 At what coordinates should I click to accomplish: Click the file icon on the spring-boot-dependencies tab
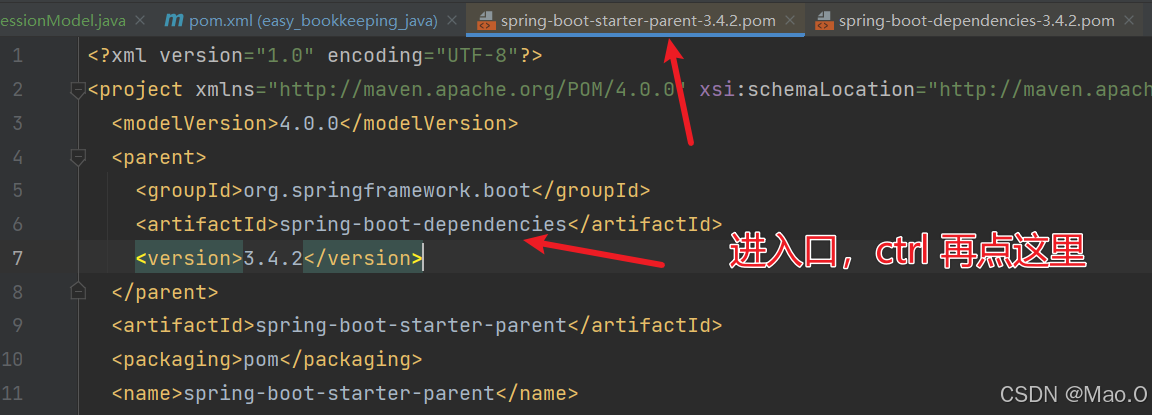coord(824,21)
